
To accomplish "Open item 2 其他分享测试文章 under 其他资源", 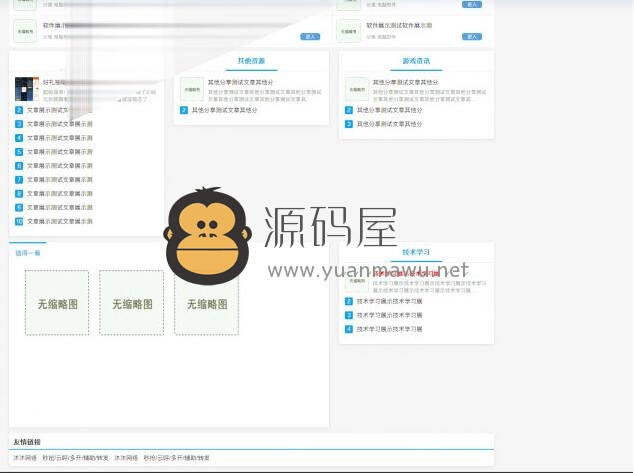I will (x=224, y=110).
